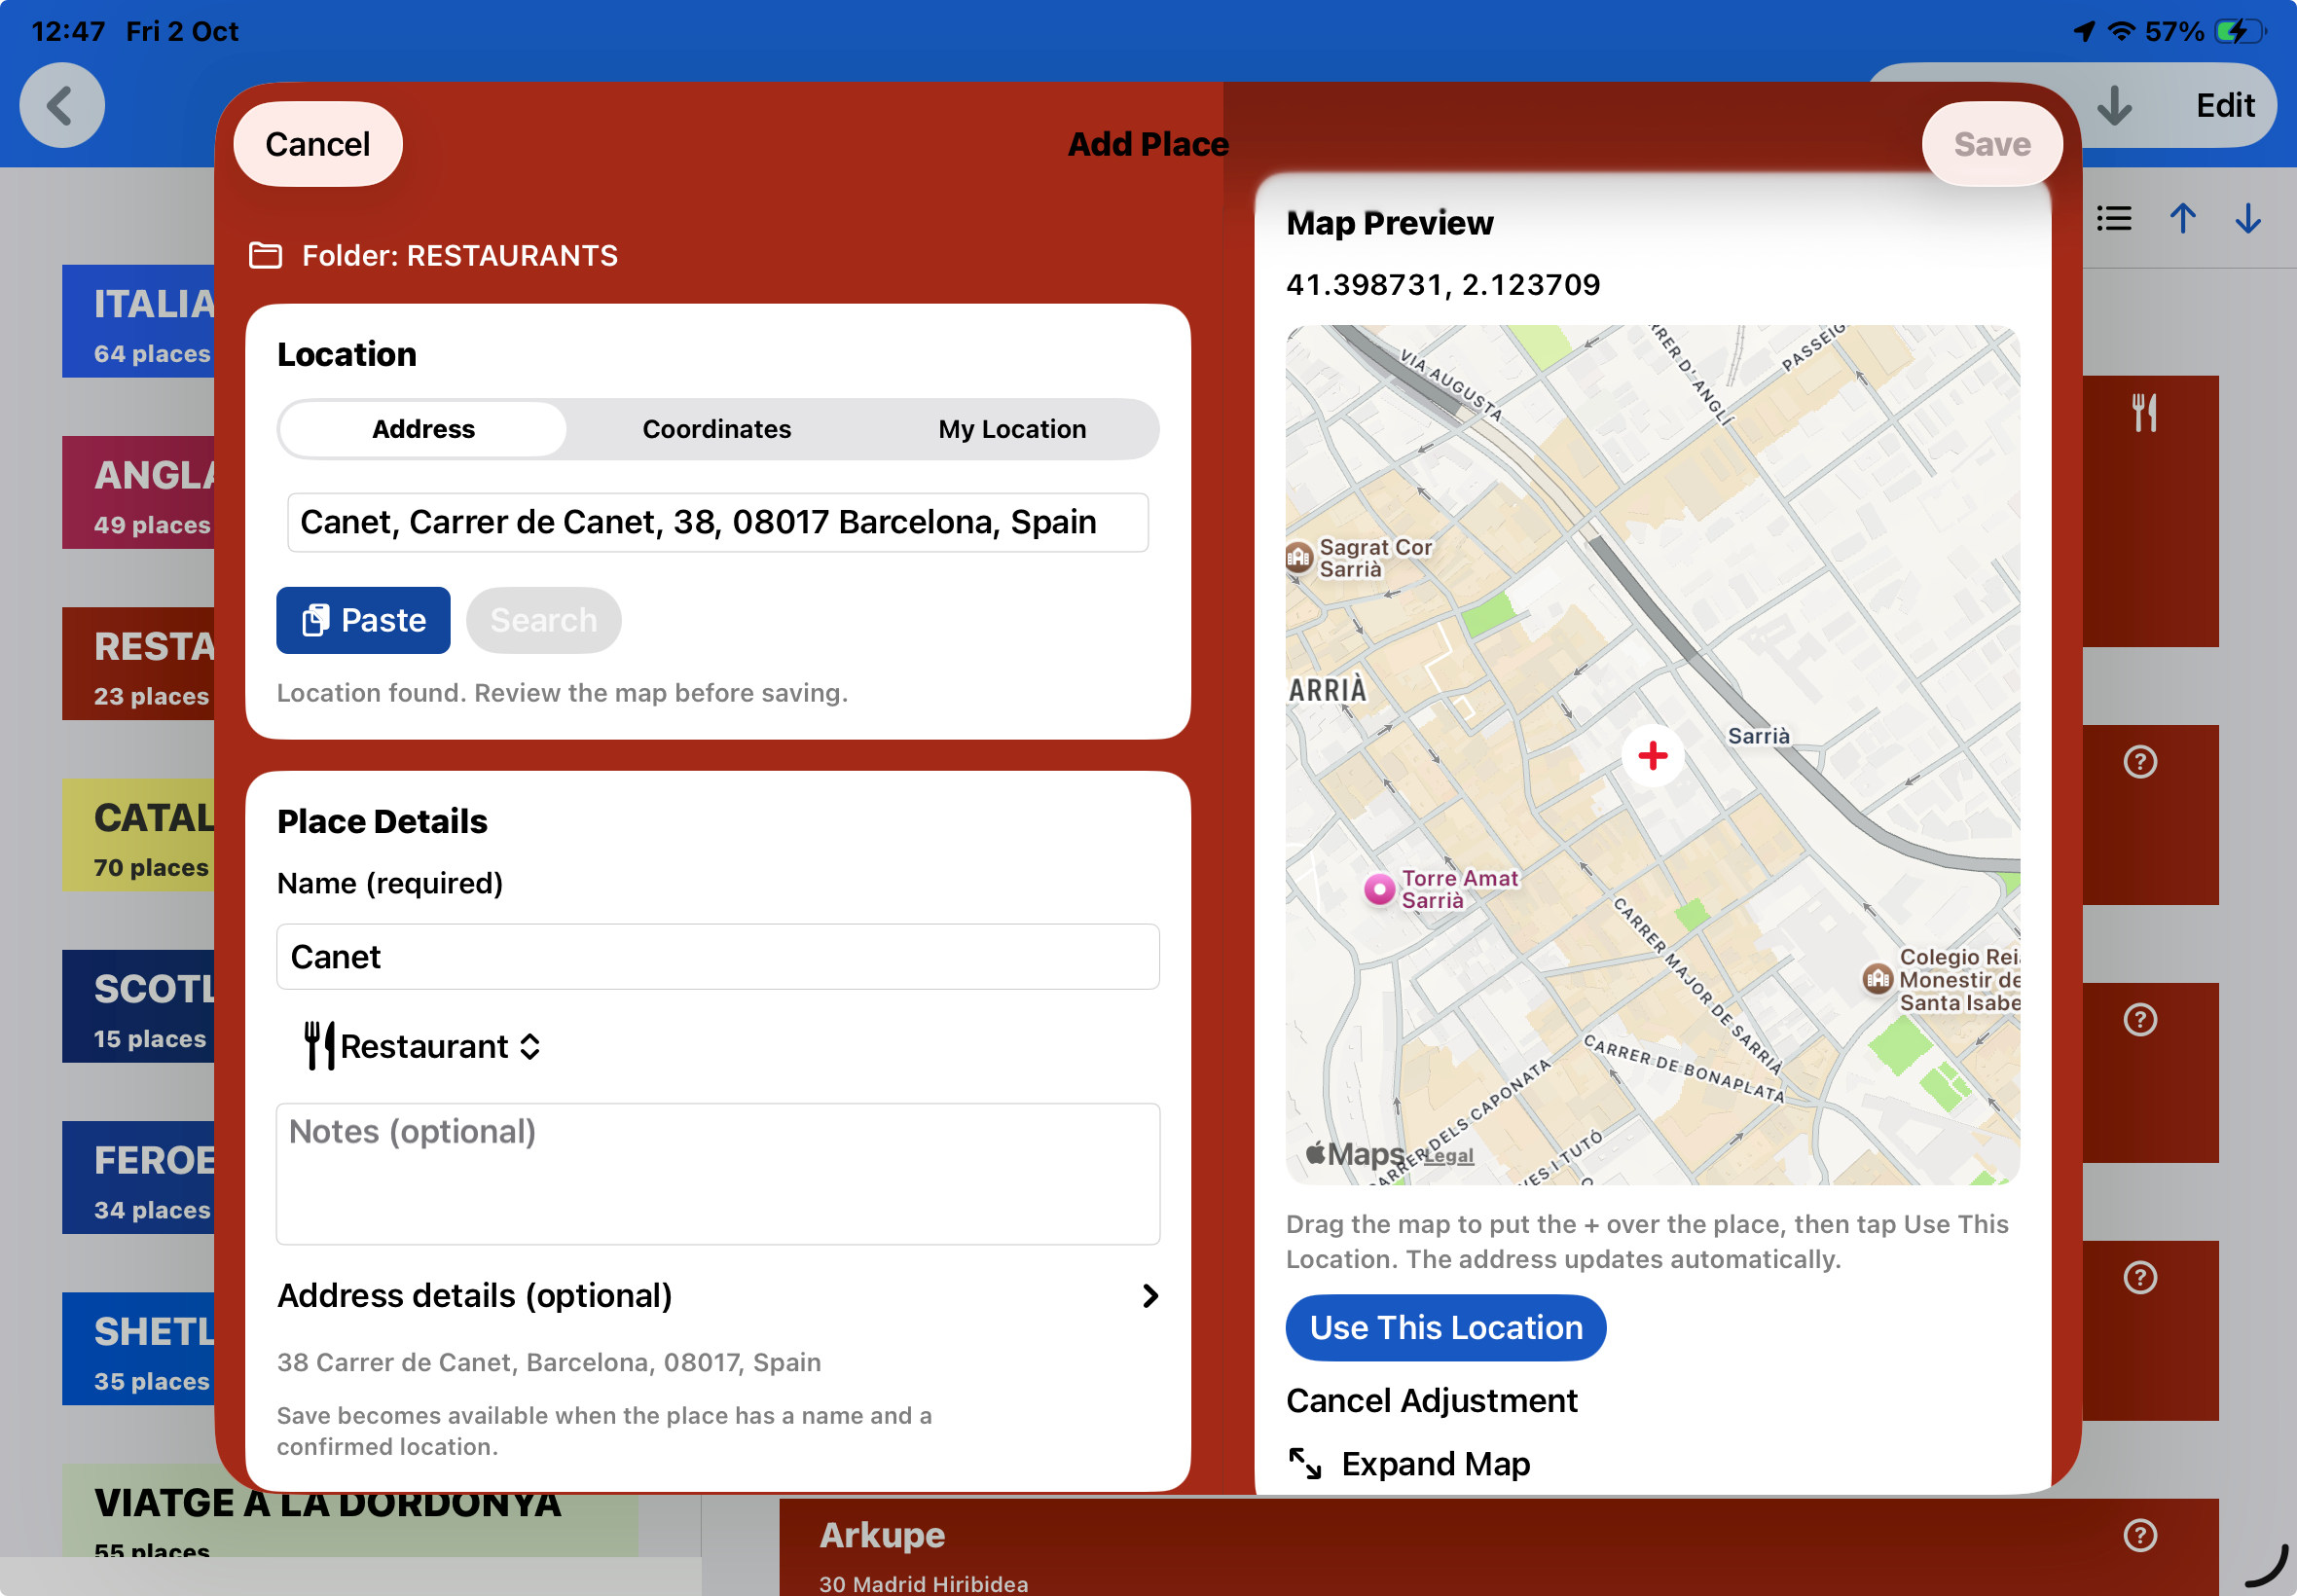
Task: Tap the Torre Amat Sarrià map pin
Action: 1379,888
